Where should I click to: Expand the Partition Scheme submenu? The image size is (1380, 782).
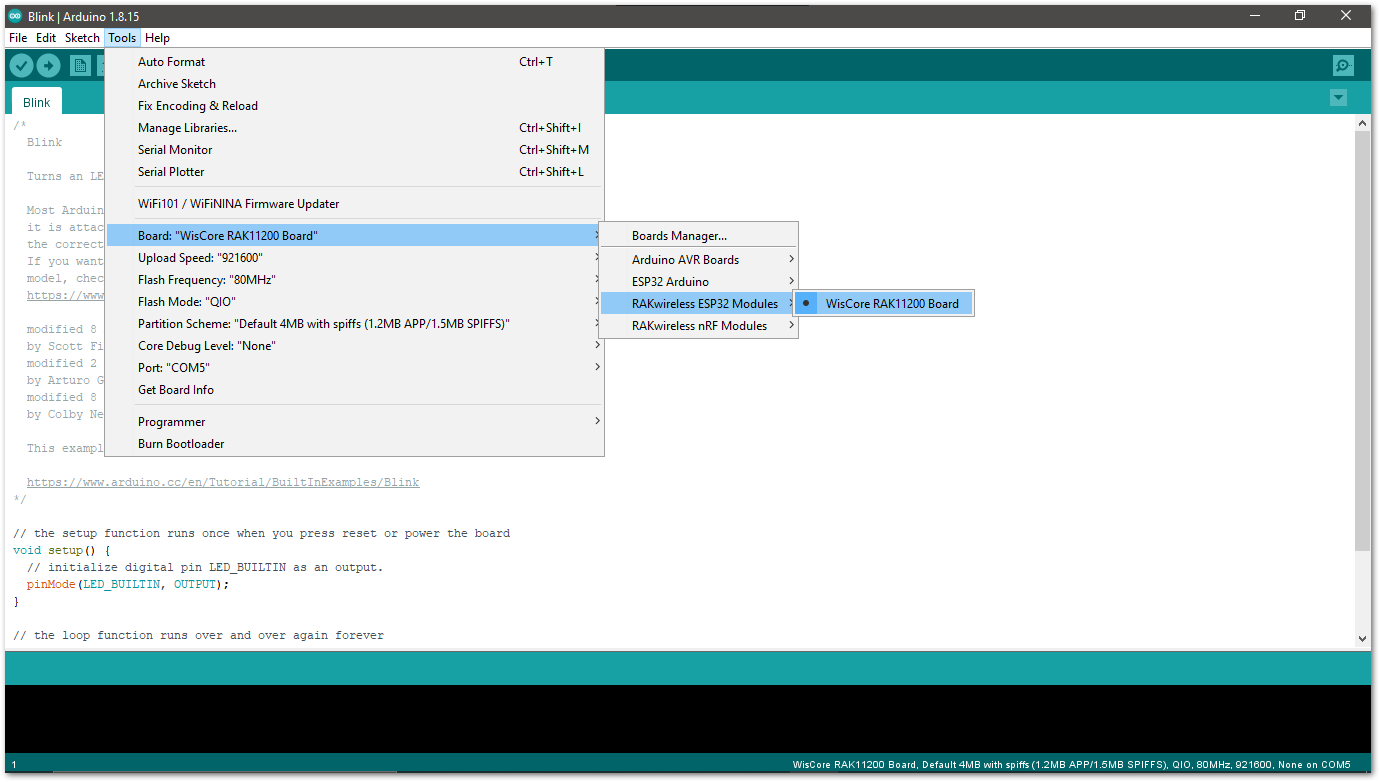(x=354, y=324)
